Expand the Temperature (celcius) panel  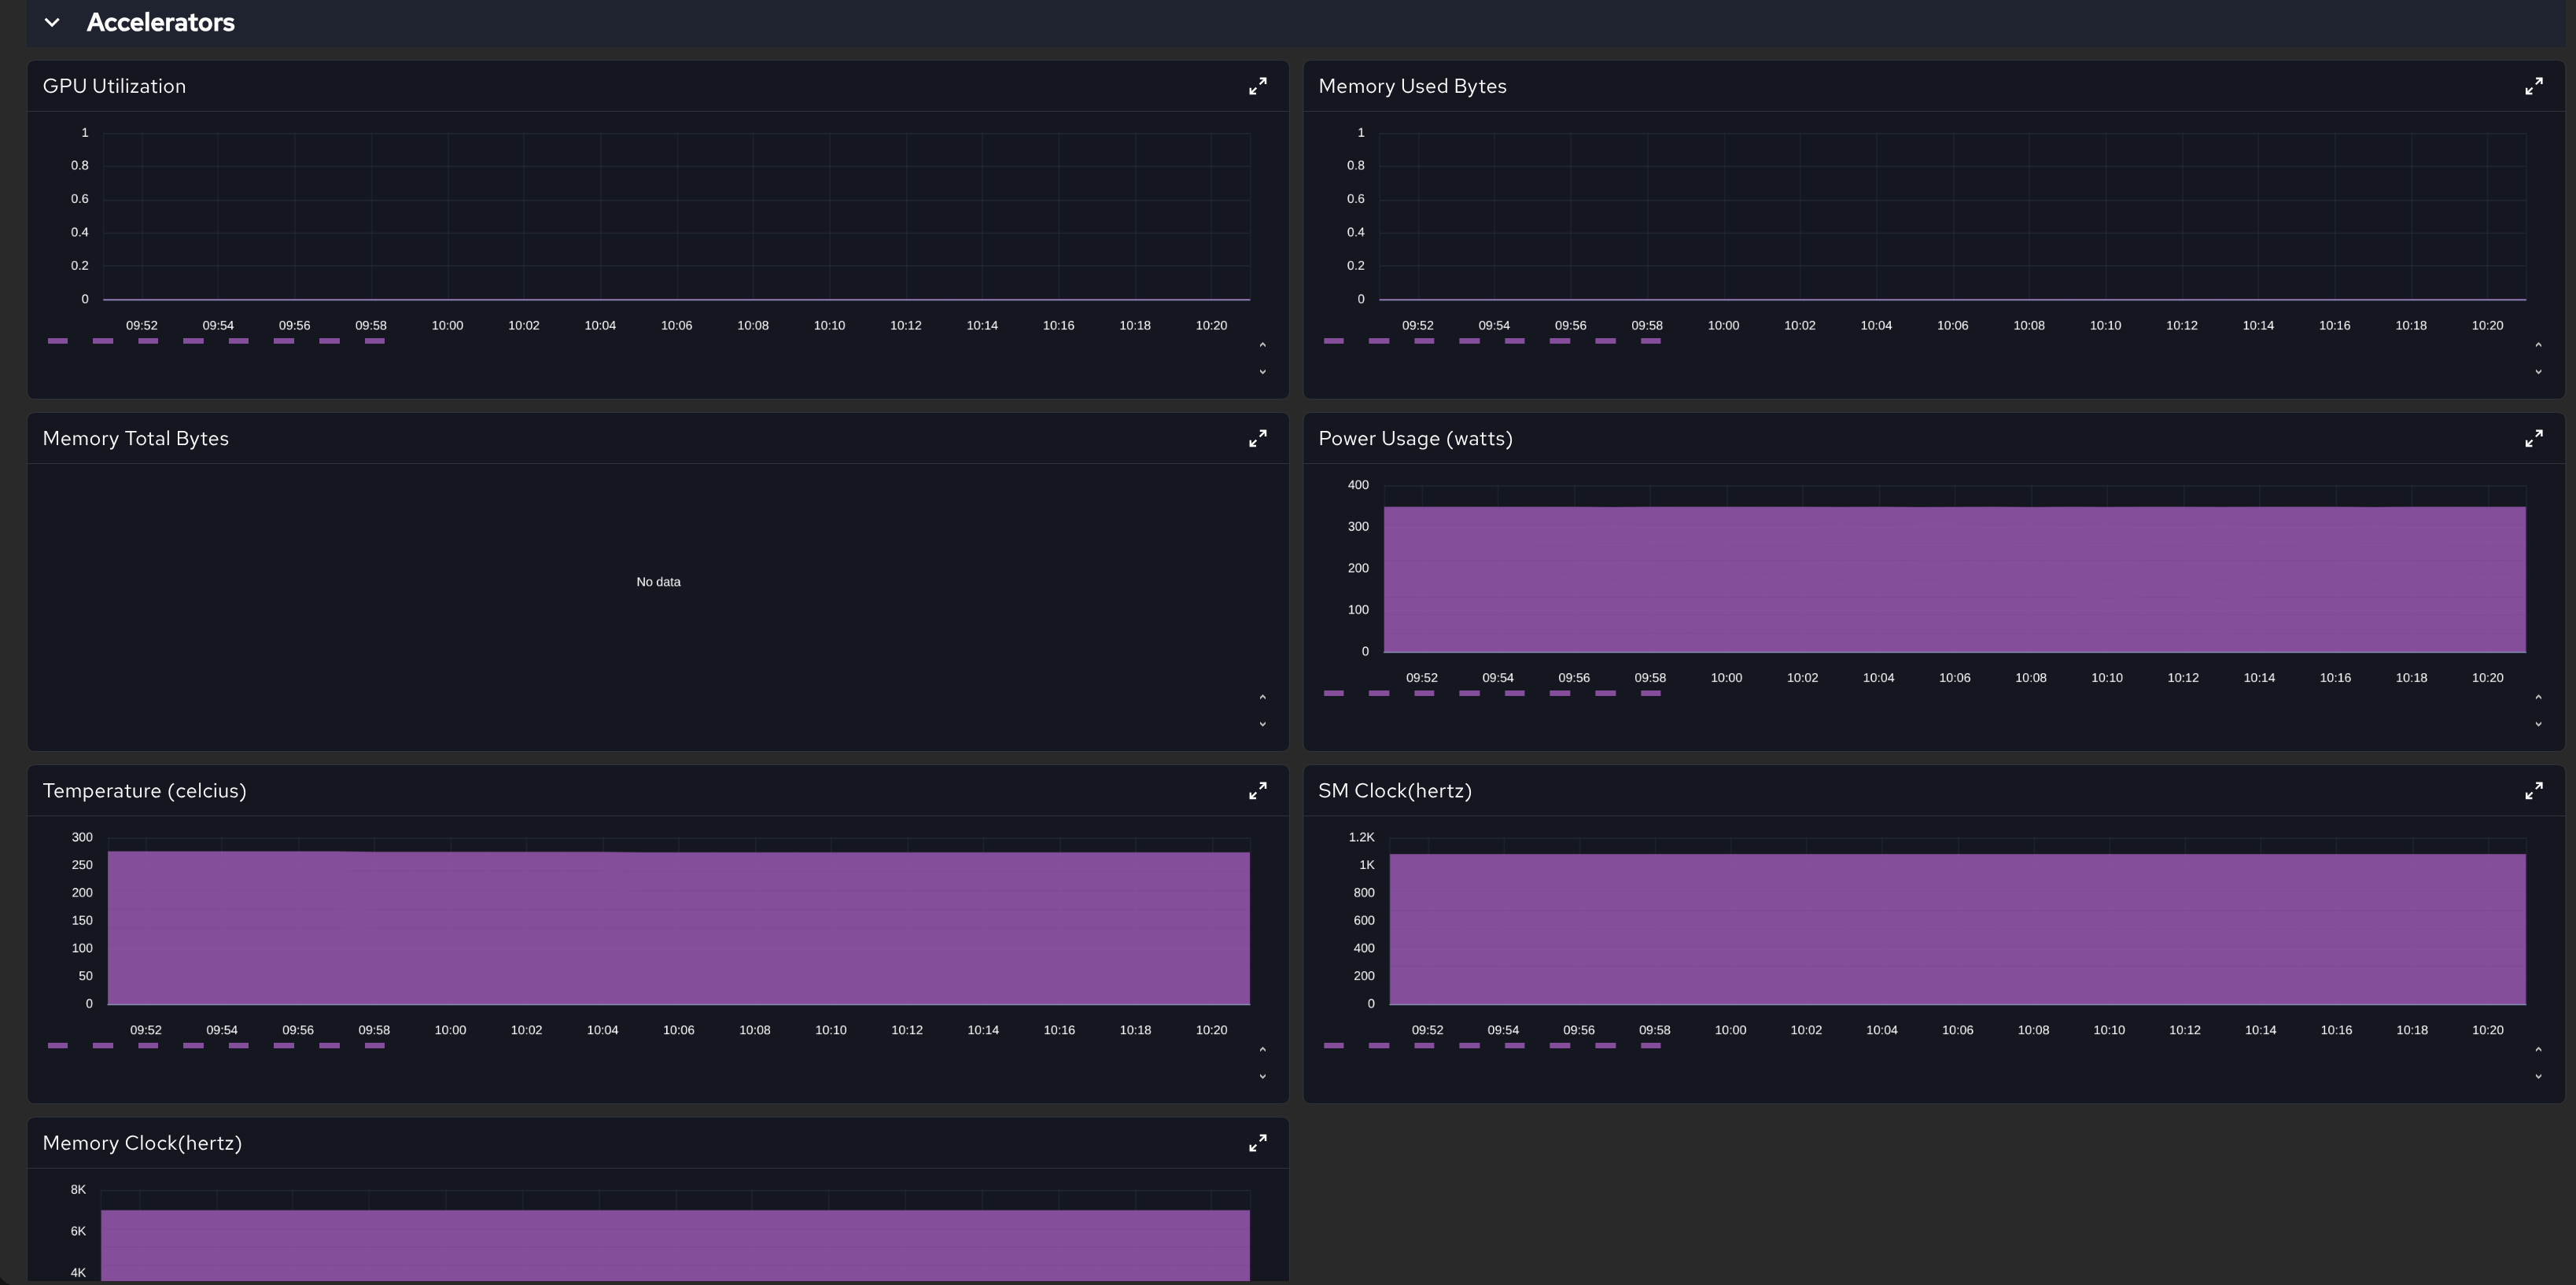[x=1257, y=791]
